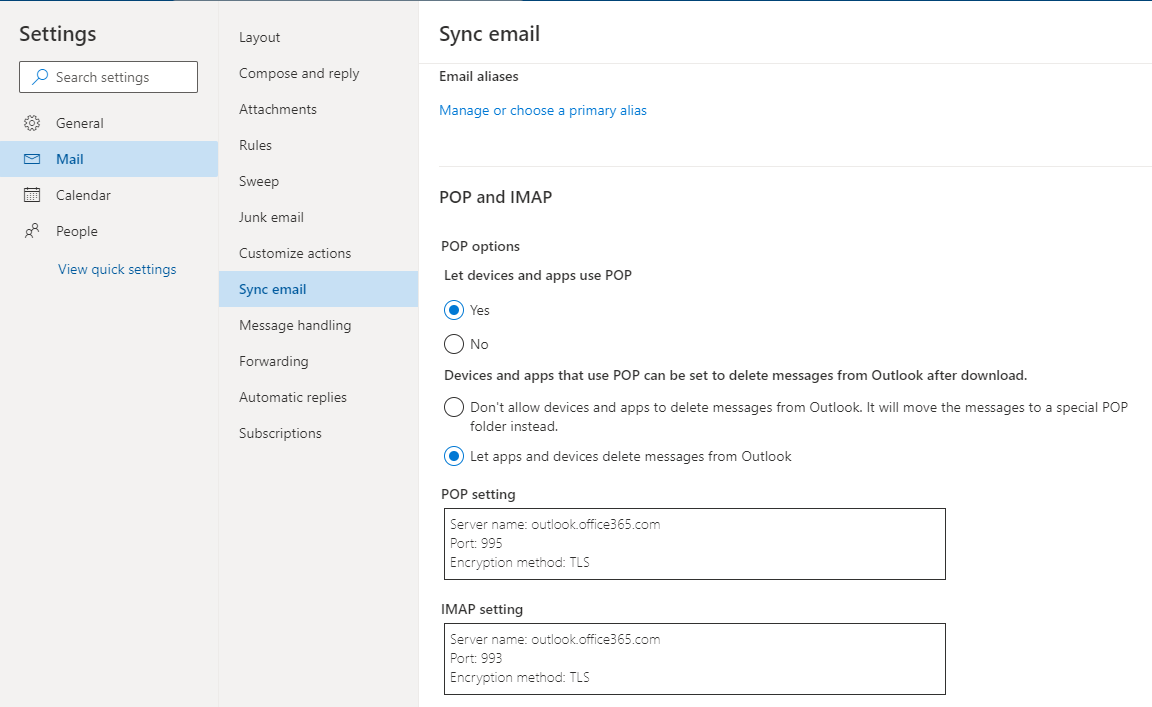Open the Rules settings page
This screenshot has width=1152, height=707.
tap(255, 145)
